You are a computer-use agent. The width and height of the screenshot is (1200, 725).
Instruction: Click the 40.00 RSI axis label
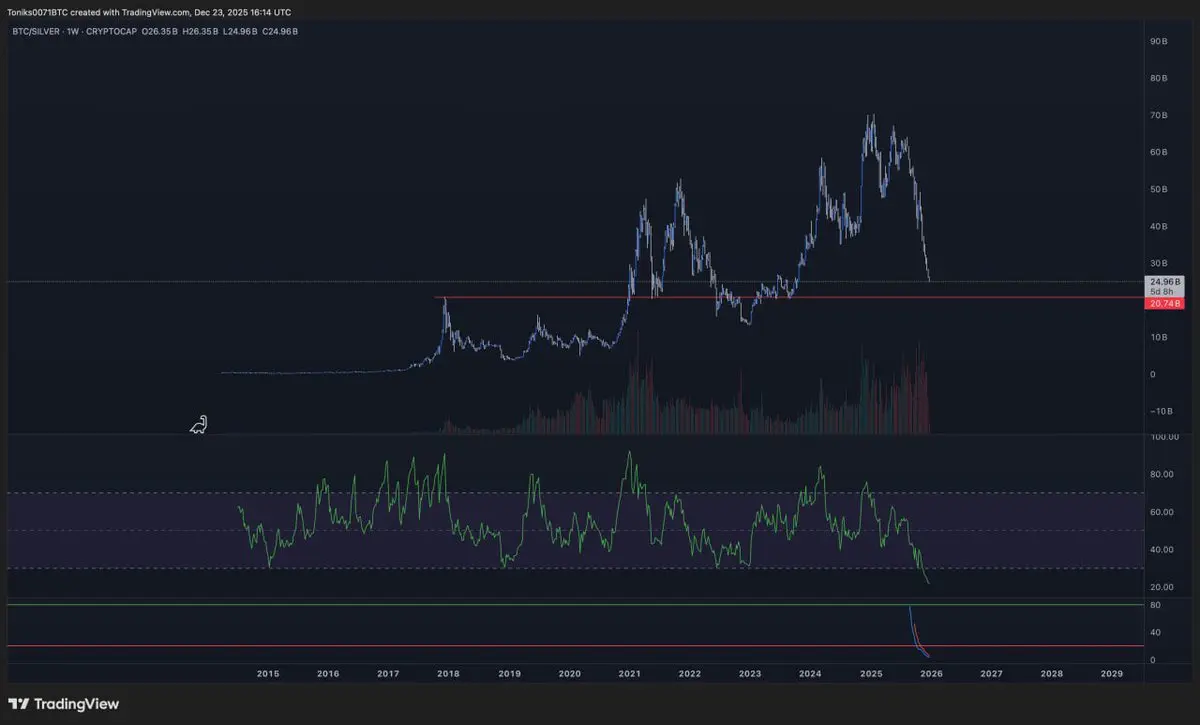pyautogui.click(x=1163, y=549)
